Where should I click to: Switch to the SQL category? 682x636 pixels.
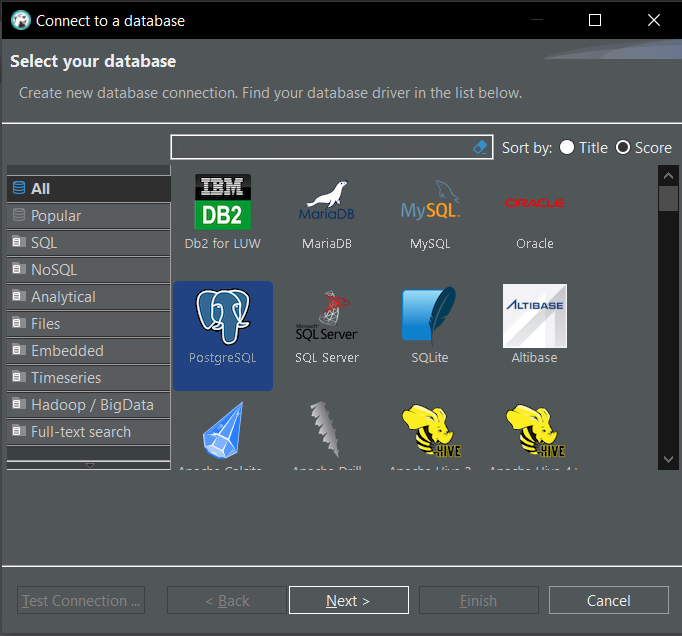tap(89, 242)
